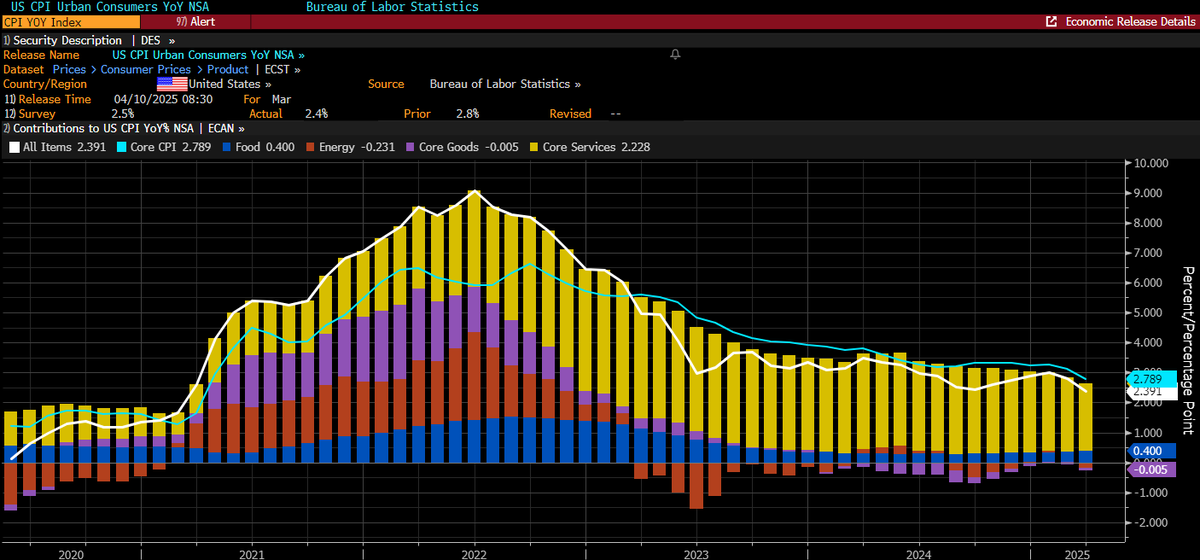Click the Prices breadcrumb in Dataset

point(68,70)
